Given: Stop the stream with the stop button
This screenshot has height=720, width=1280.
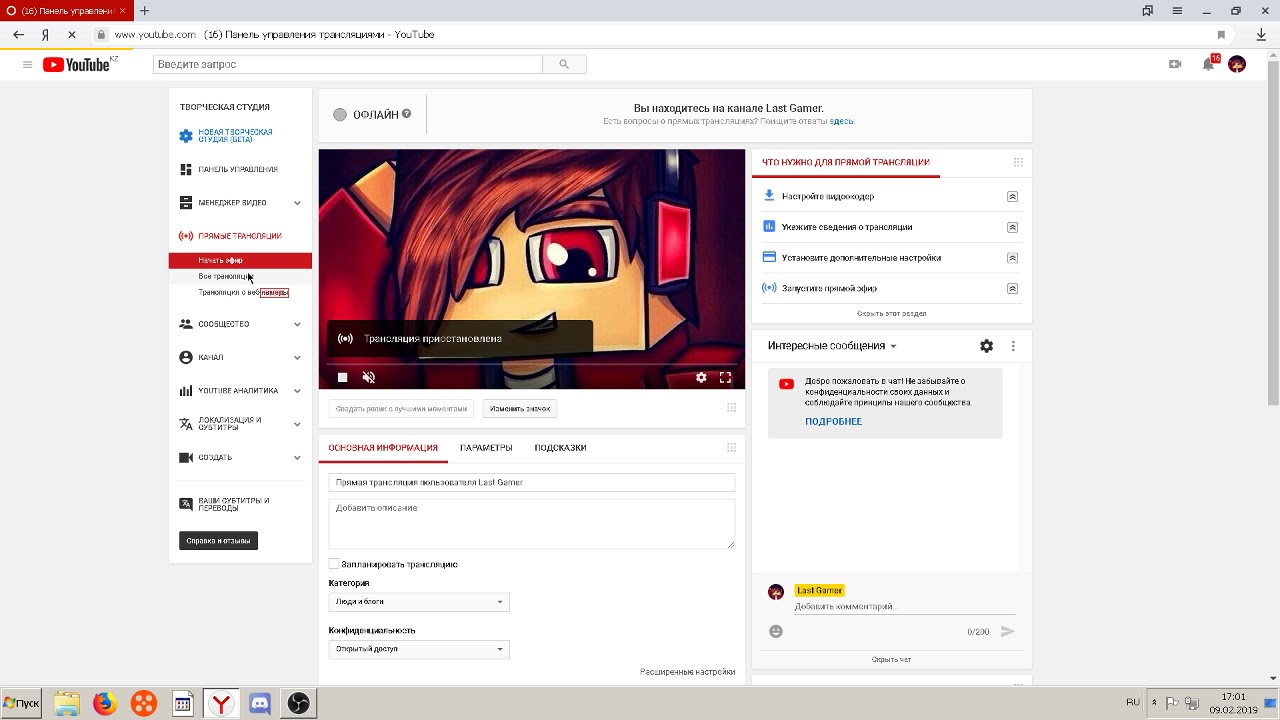Looking at the screenshot, I should coord(342,377).
